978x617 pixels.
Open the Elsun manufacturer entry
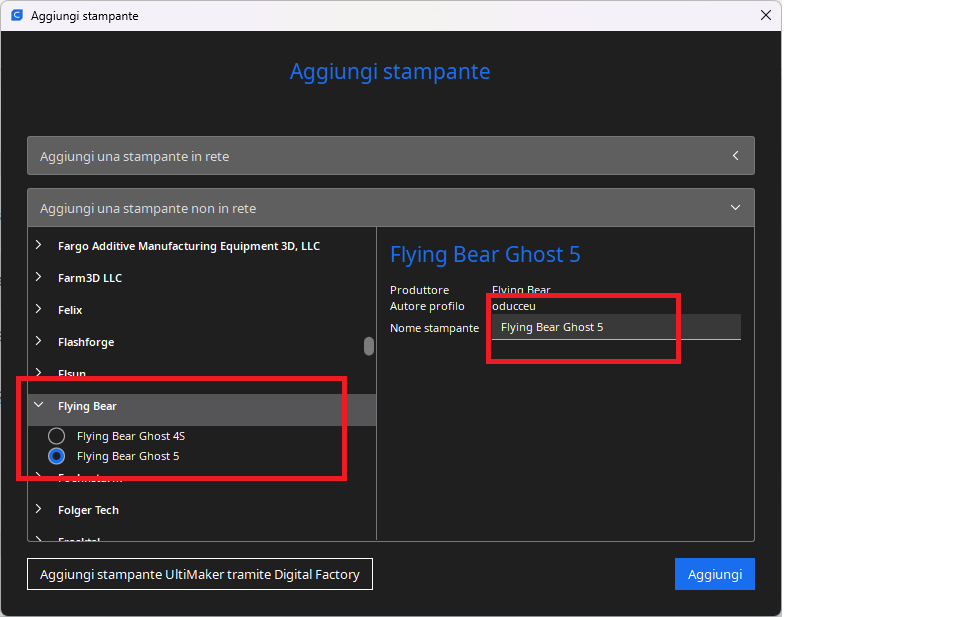[72, 373]
